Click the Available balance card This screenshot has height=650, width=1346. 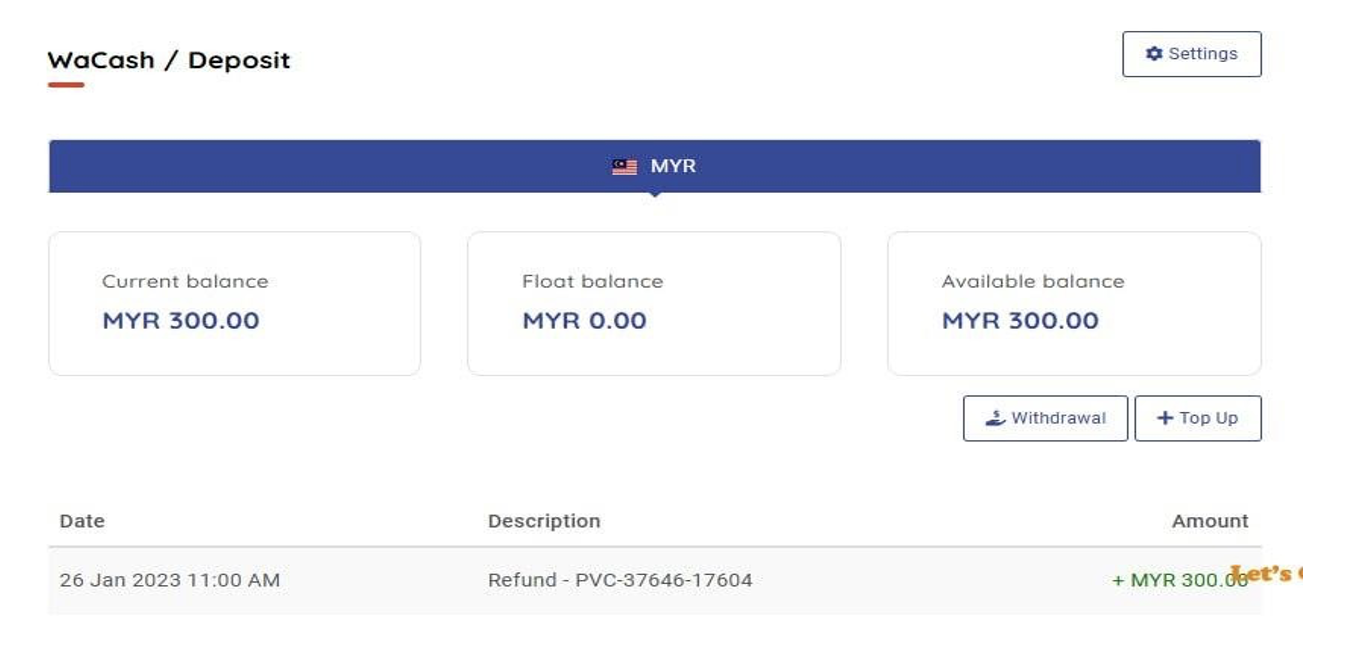pos(1073,303)
